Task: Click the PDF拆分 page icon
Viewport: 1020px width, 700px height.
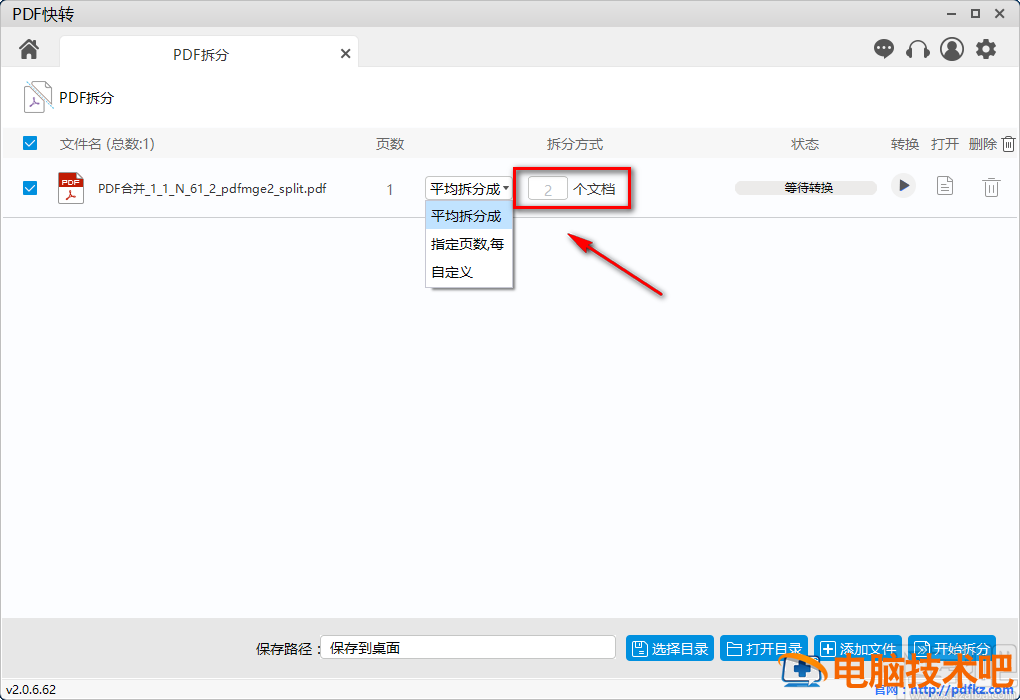Action: click(38, 97)
